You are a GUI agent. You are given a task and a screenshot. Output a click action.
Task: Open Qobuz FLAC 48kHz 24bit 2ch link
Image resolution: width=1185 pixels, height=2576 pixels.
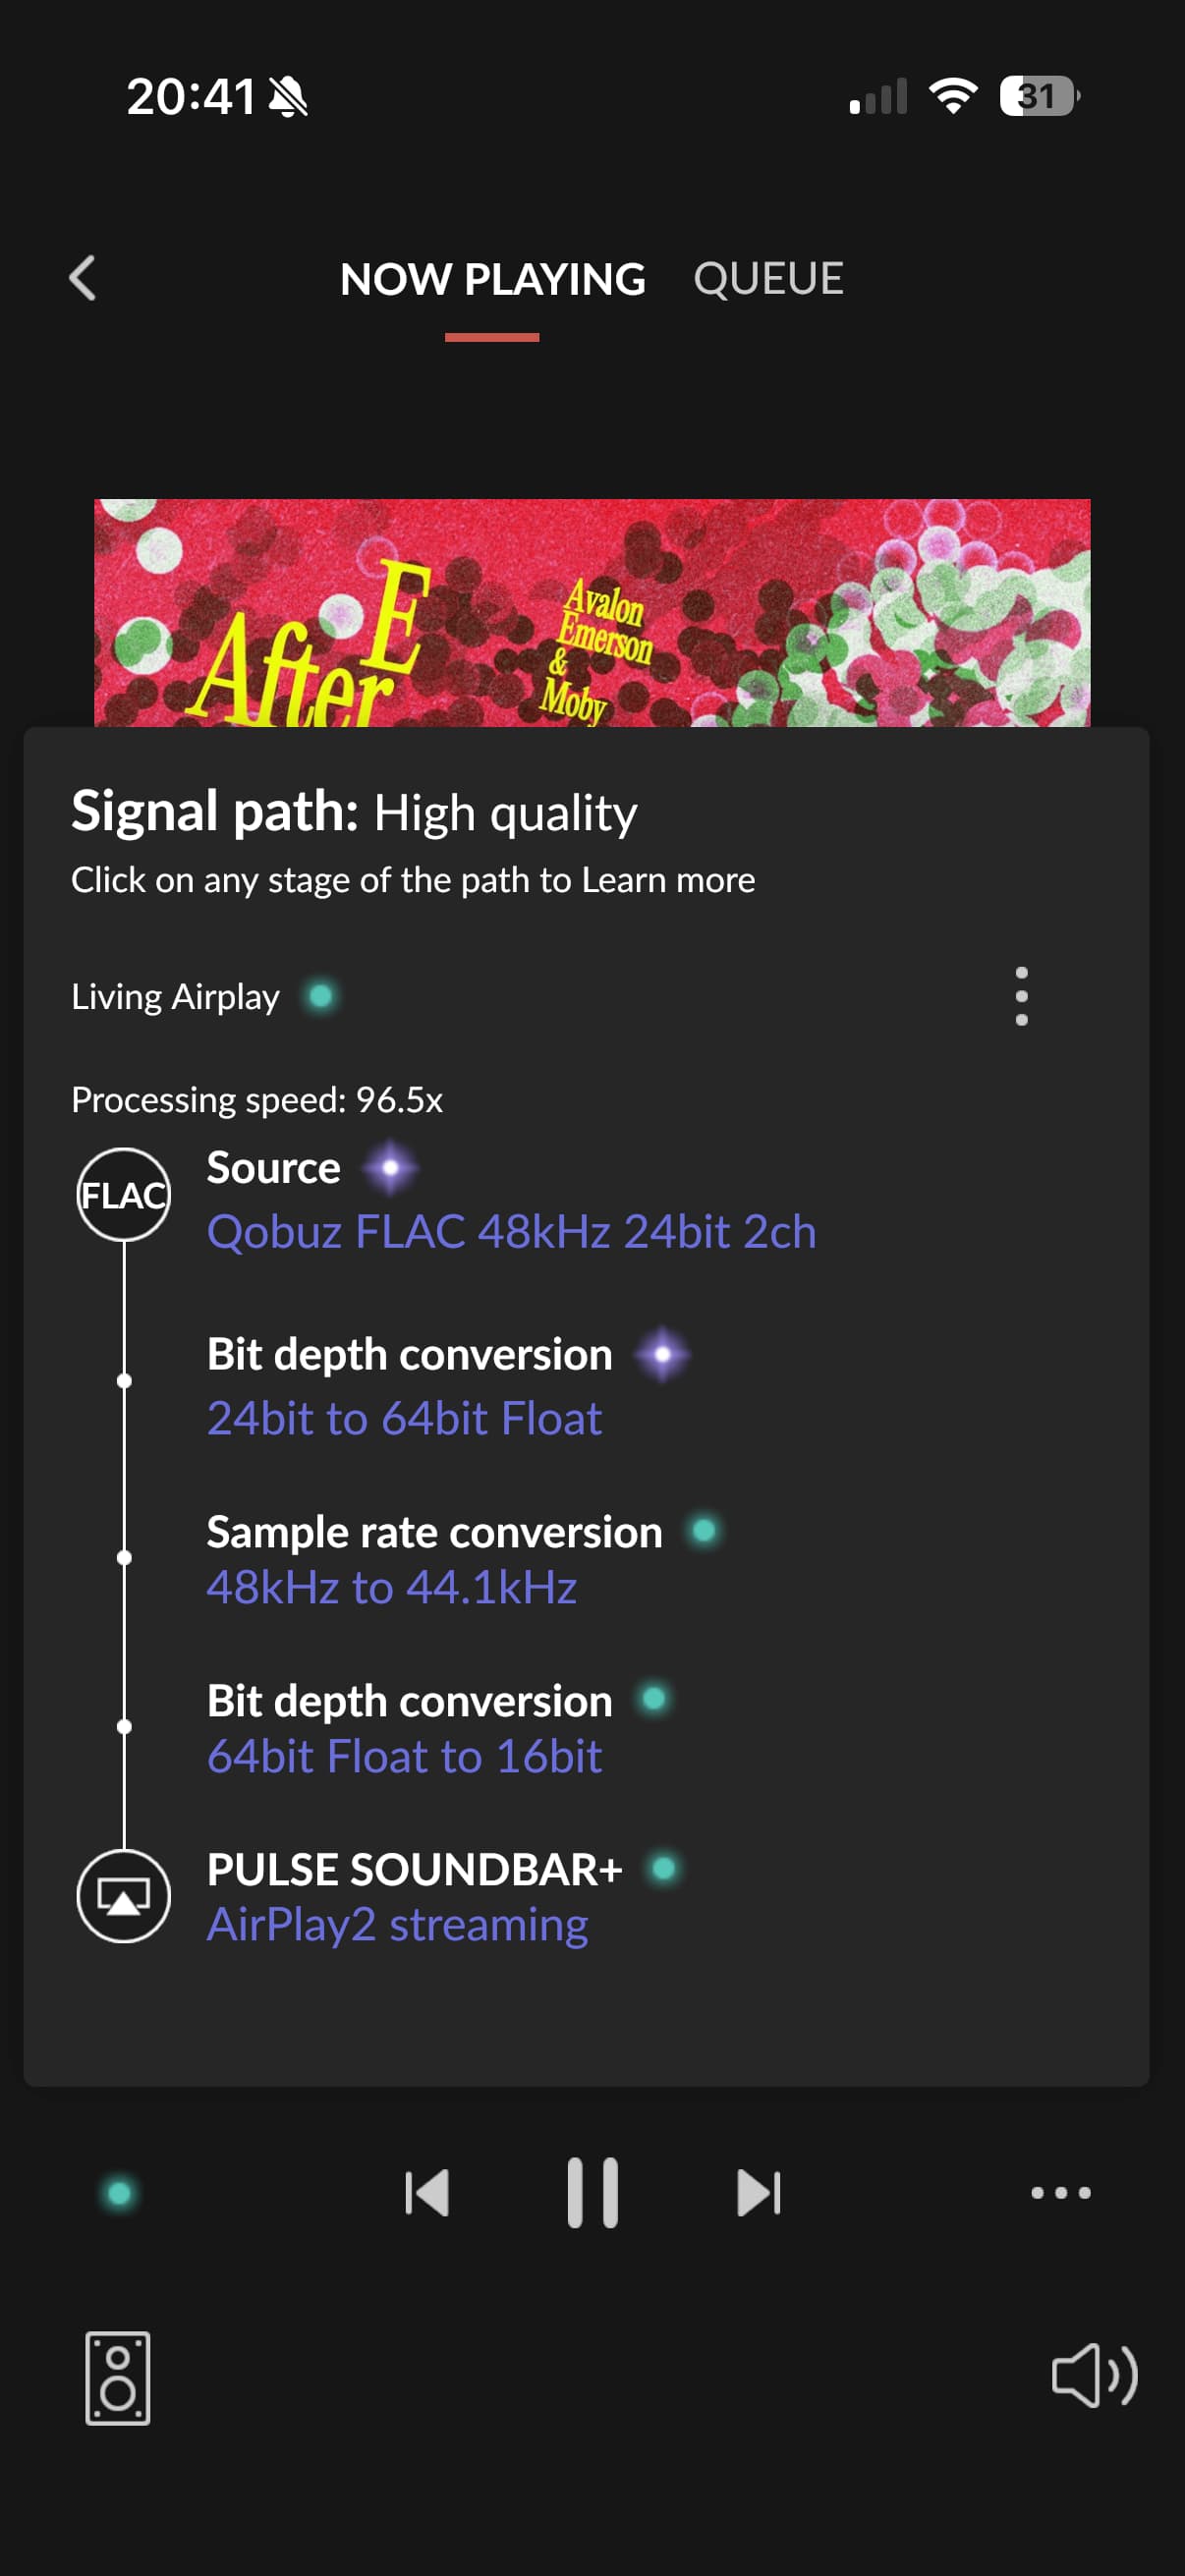point(511,1232)
